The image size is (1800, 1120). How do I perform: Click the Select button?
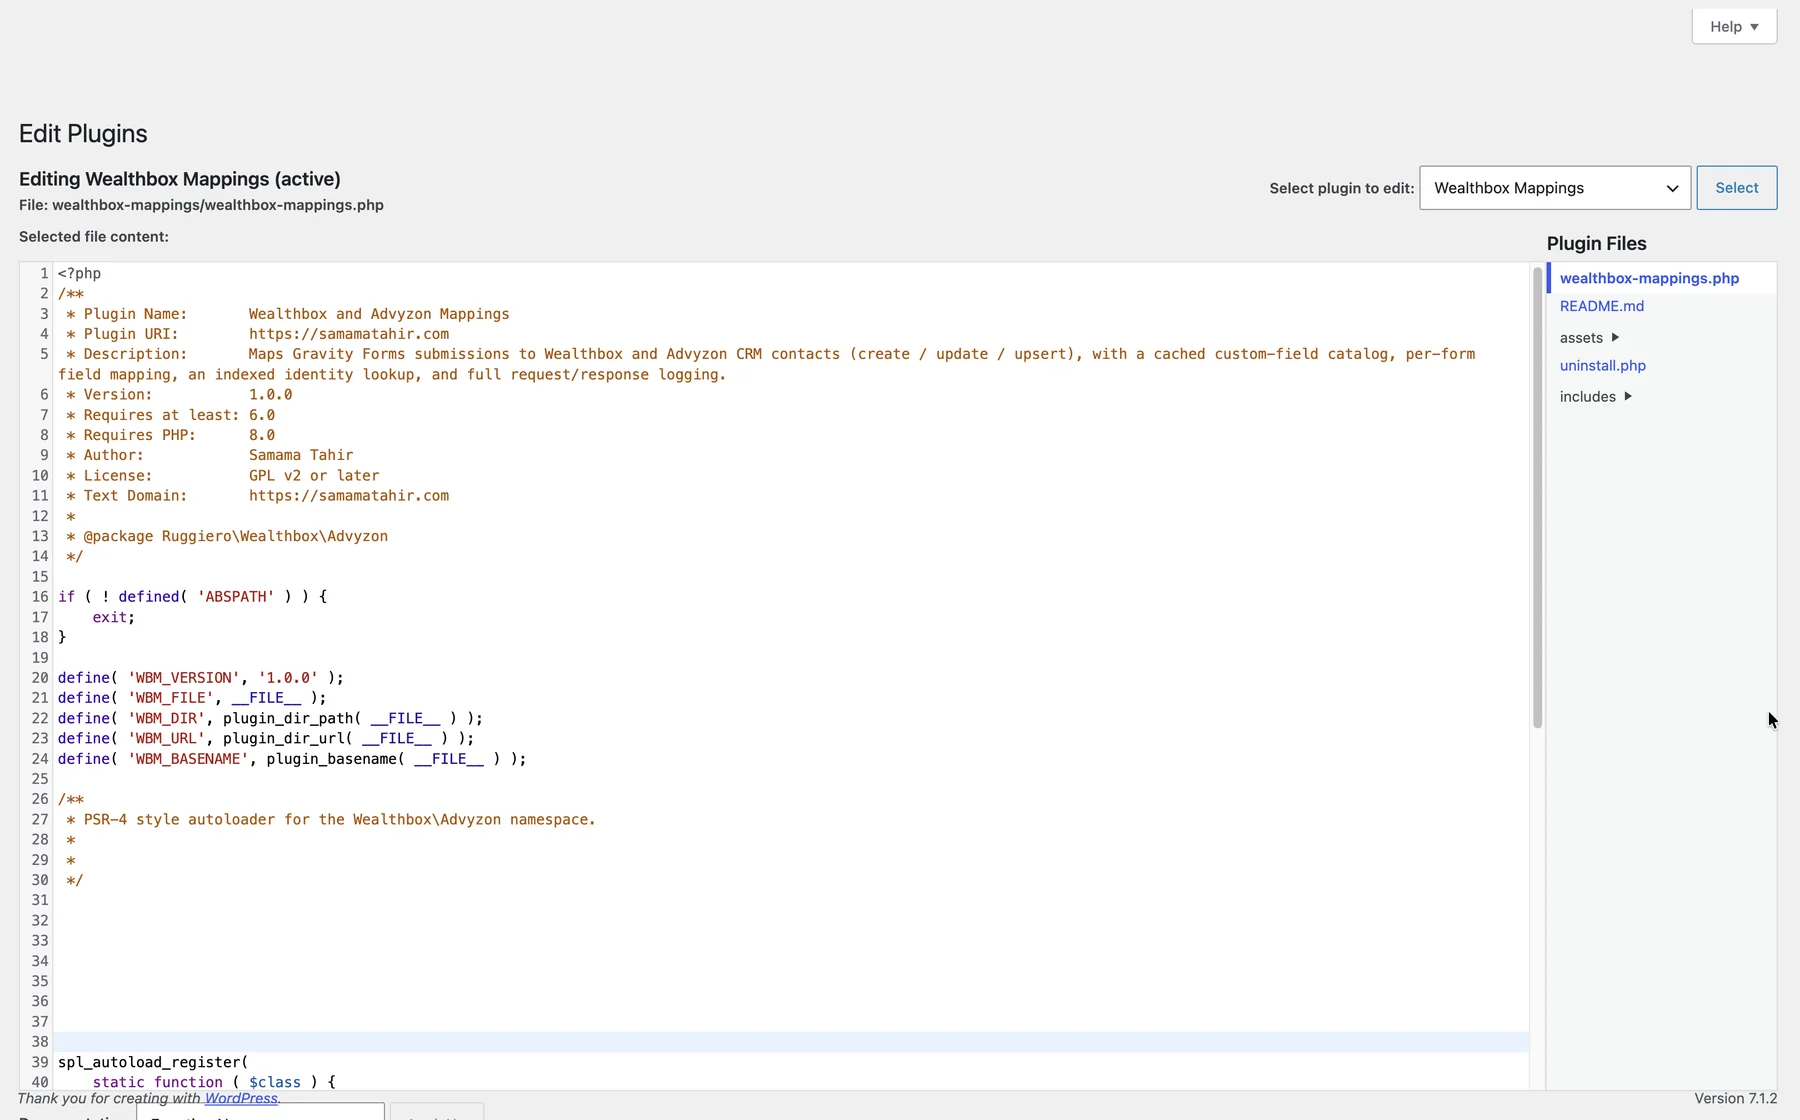coord(1737,188)
